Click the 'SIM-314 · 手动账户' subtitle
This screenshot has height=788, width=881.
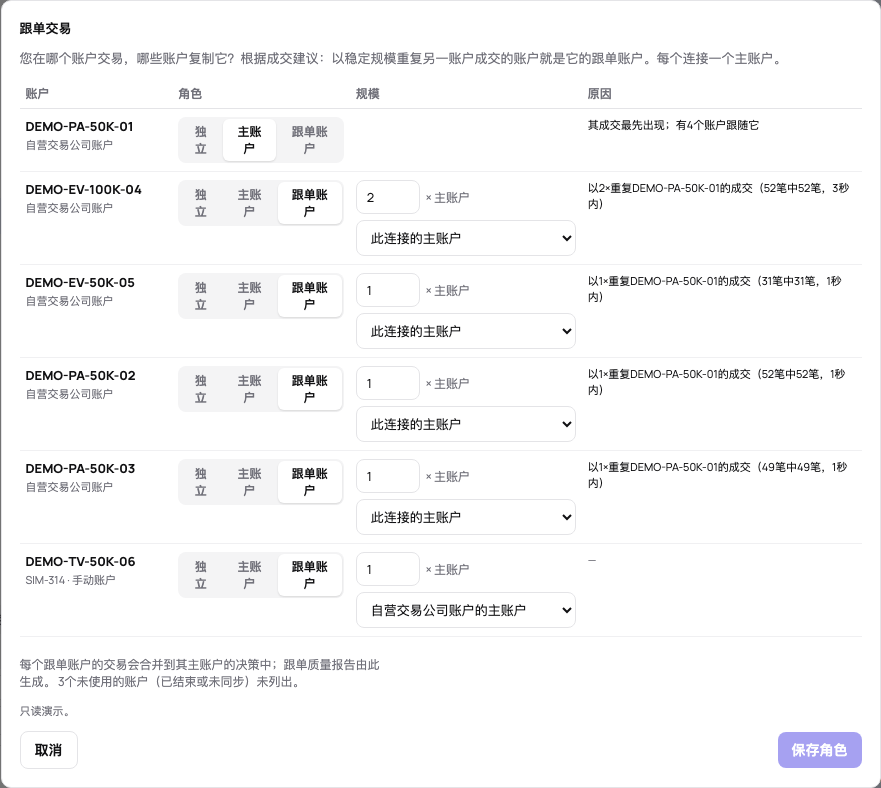point(70,580)
